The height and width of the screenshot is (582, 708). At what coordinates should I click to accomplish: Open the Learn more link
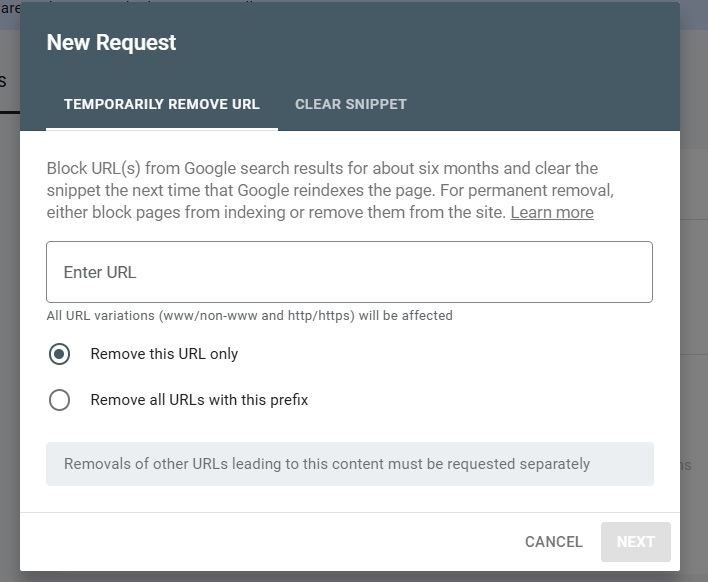click(x=551, y=212)
